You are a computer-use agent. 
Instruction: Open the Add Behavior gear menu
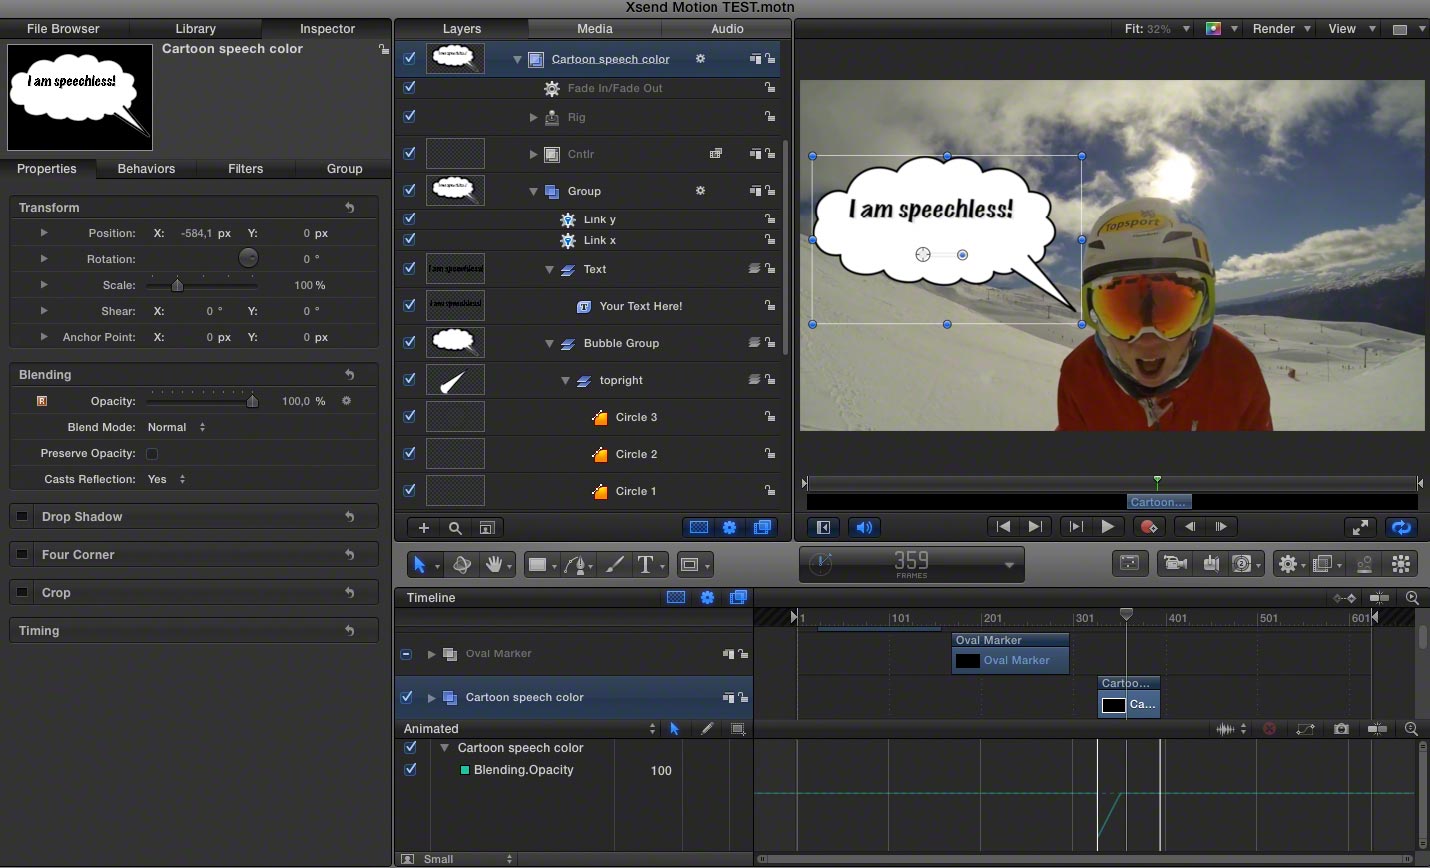coord(1288,564)
